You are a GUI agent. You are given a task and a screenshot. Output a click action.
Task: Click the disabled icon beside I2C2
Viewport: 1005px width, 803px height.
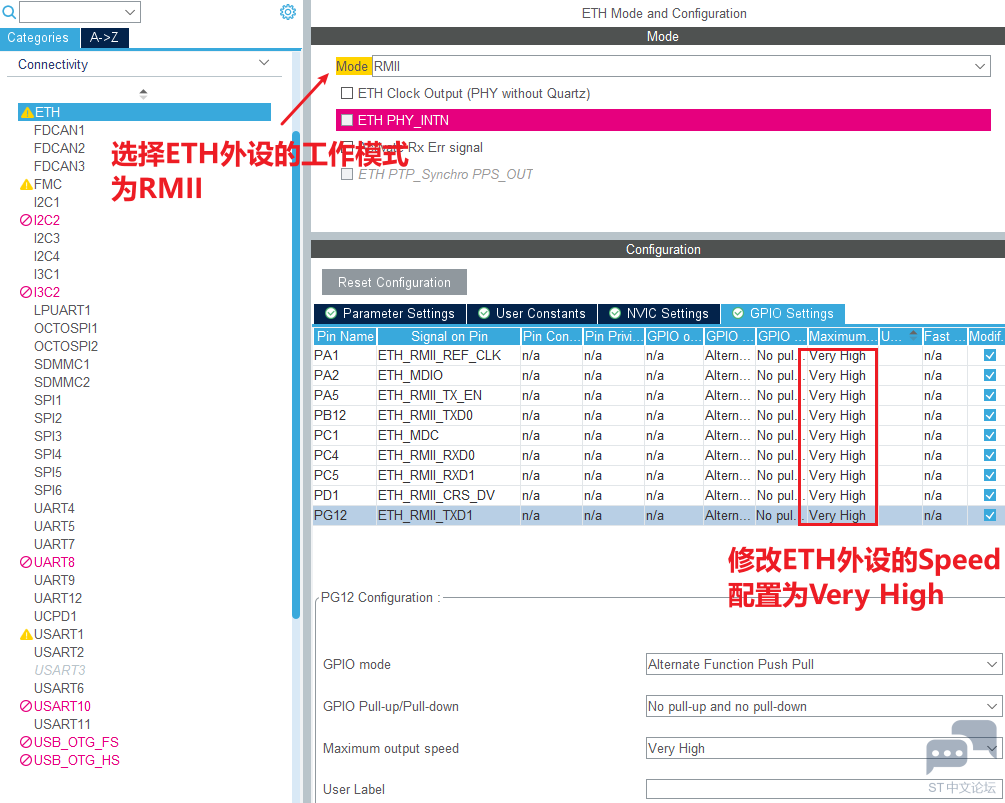pos(26,220)
